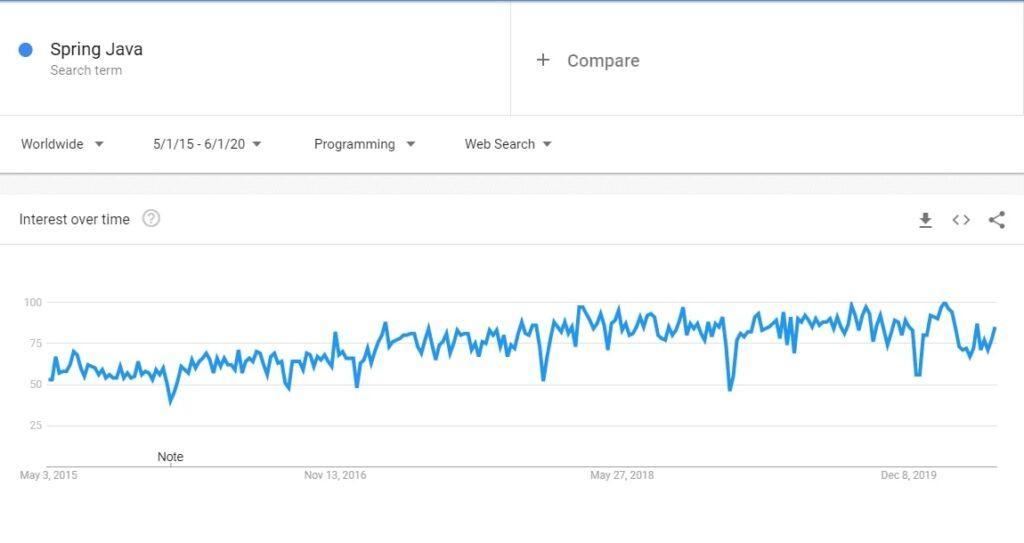Click the Dec 8, 2019 axis label

pyautogui.click(x=908, y=475)
